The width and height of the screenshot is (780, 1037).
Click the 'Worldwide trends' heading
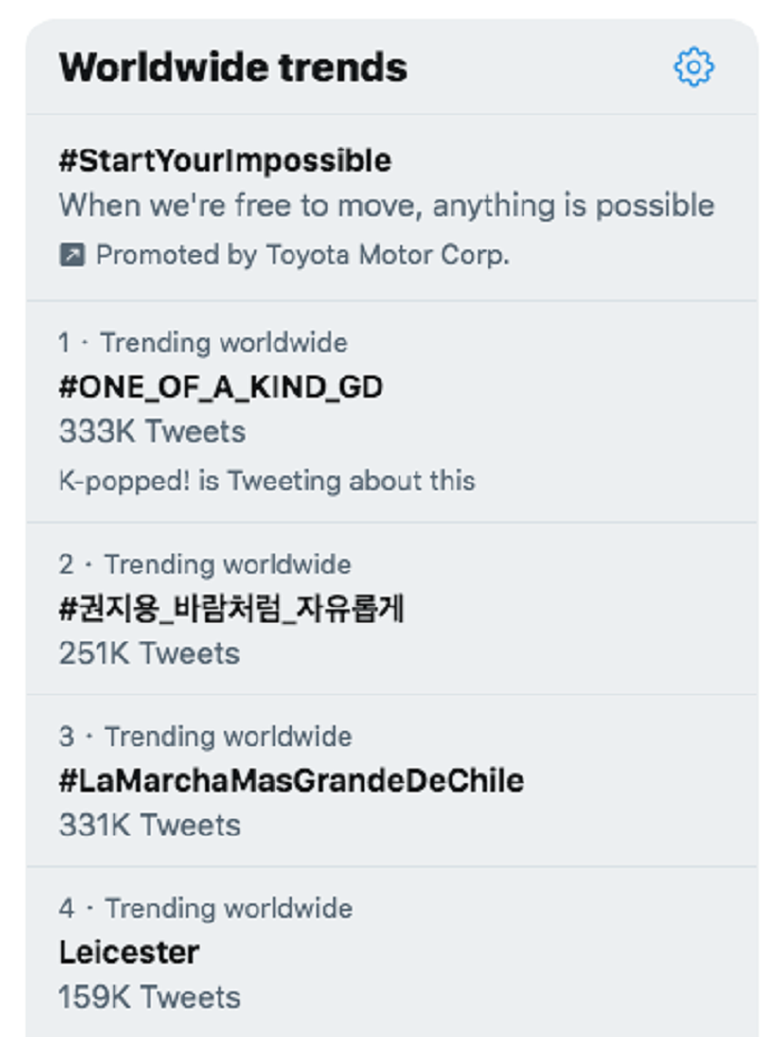point(233,68)
